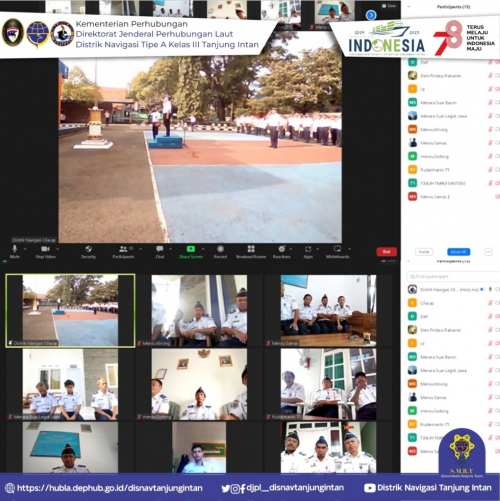
Task: Click the blue next-page arrow in thumbnail strip
Action: (371, 15)
